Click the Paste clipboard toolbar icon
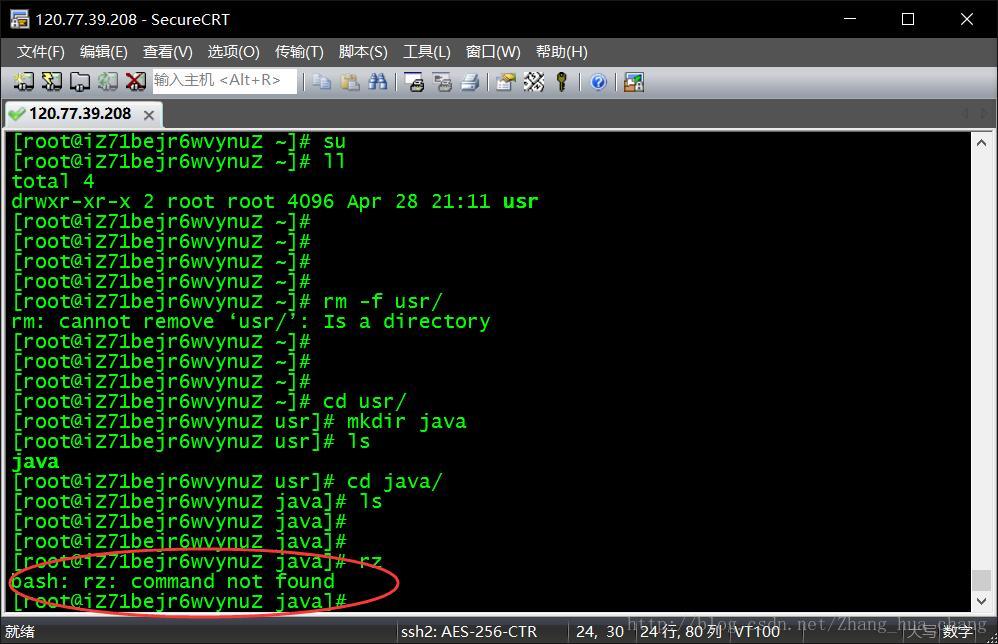Viewport: 998px width, 644px height. (349, 81)
